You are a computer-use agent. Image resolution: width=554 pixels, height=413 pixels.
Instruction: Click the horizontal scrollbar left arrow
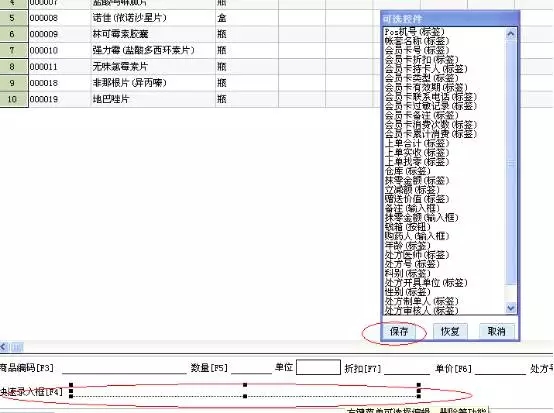(4, 347)
